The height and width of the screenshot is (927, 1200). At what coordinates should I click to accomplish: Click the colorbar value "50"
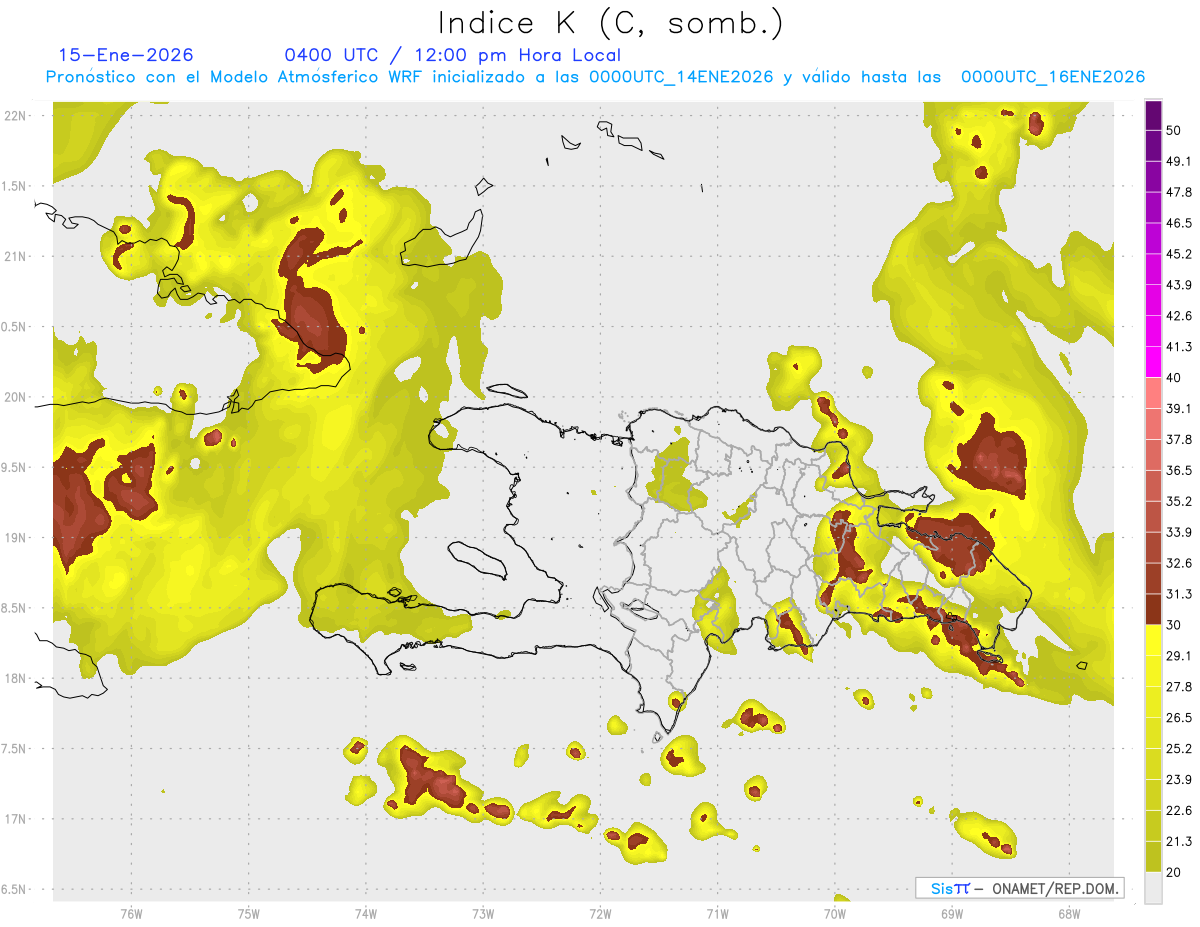[x=1174, y=131]
